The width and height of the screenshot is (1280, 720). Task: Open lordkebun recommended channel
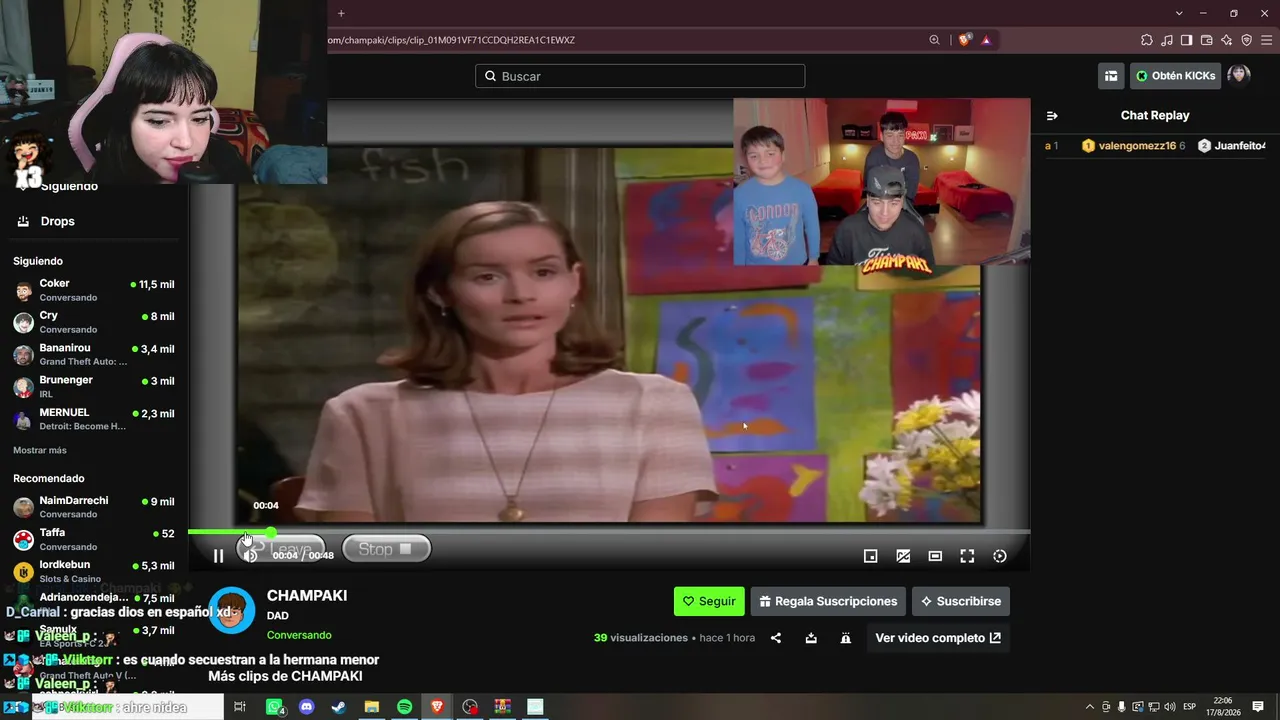(x=94, y=571)
